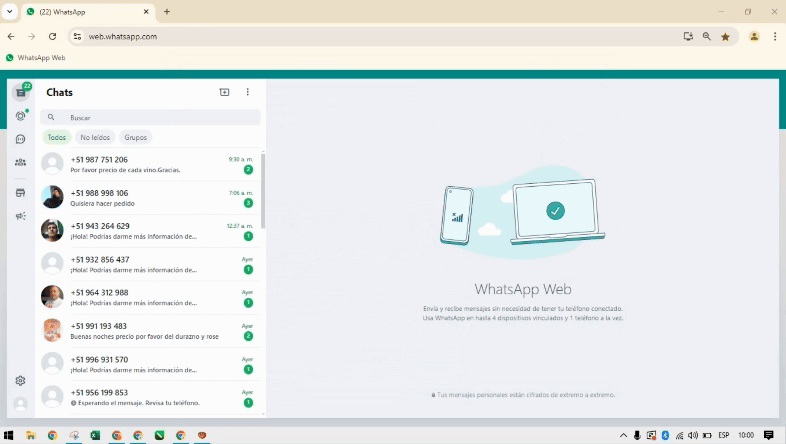Select the Todos chat filter
The height and width of the screenshot is (444, 786).
pos(57,137)
